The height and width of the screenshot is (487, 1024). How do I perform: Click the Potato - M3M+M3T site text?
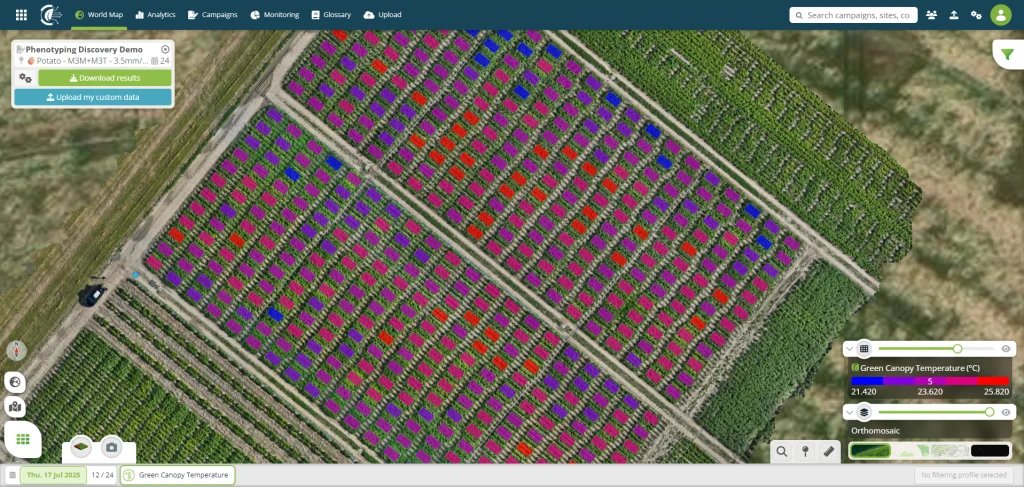click(91, 61)
